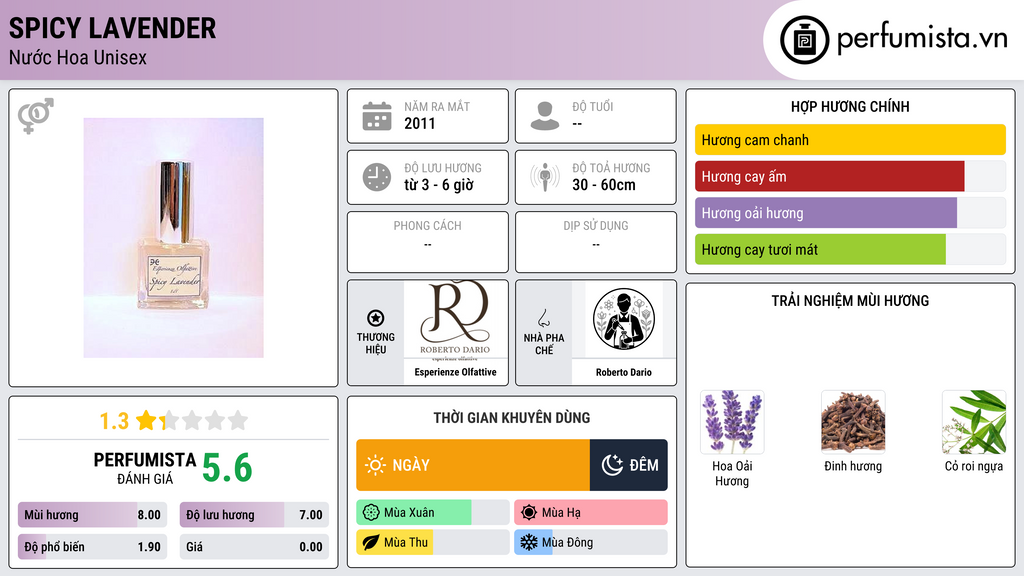Click the leaf icon next to Mùa Thu

[371, 543]
